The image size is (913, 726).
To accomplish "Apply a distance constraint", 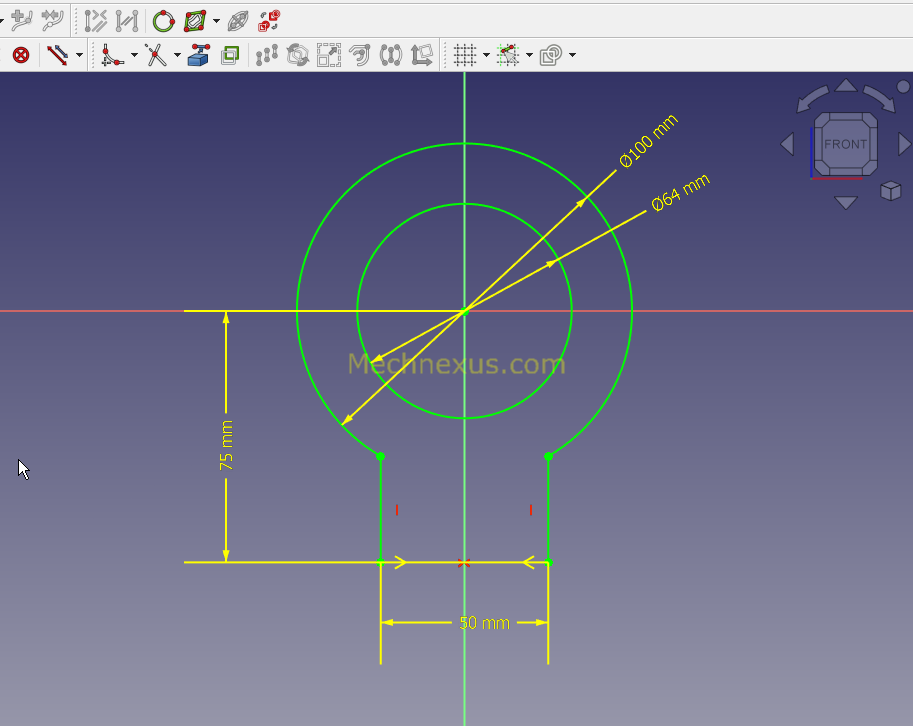I will pos(56,55).
